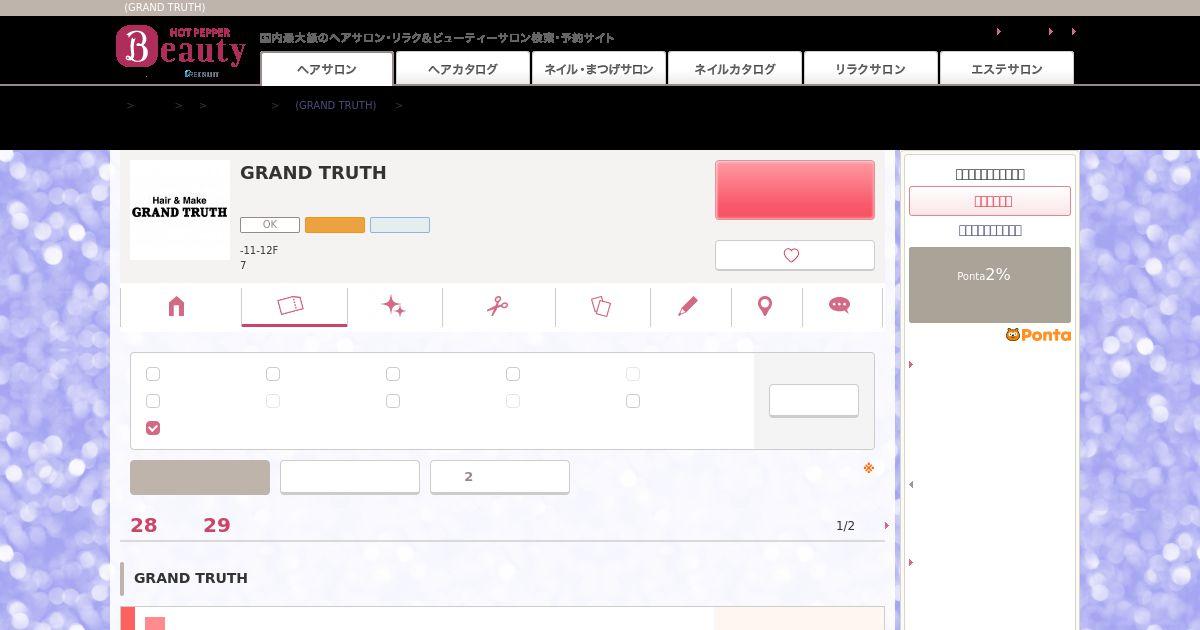
Task: Tick the third checkbox in the second filter row
Action: [393, 401]
